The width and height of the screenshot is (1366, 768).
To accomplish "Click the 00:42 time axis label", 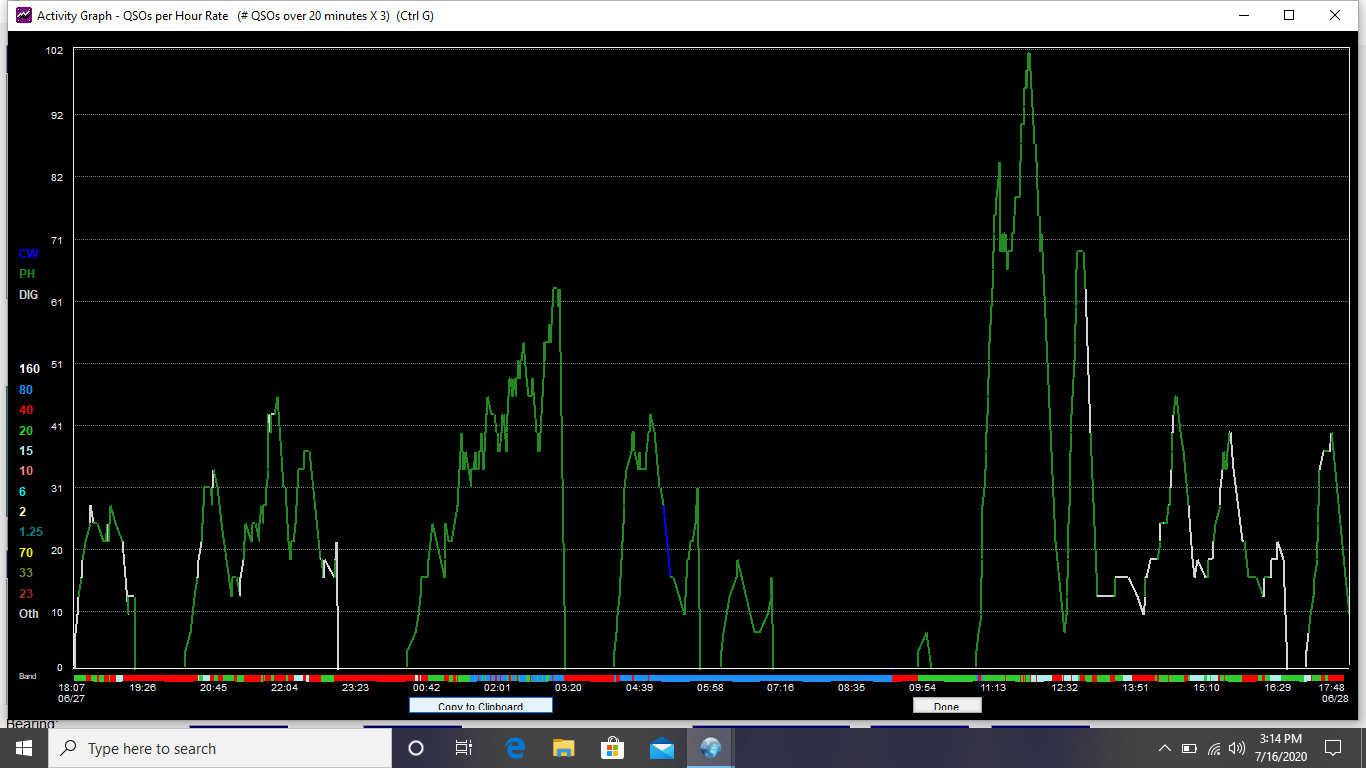I will (x=426, y=688).
